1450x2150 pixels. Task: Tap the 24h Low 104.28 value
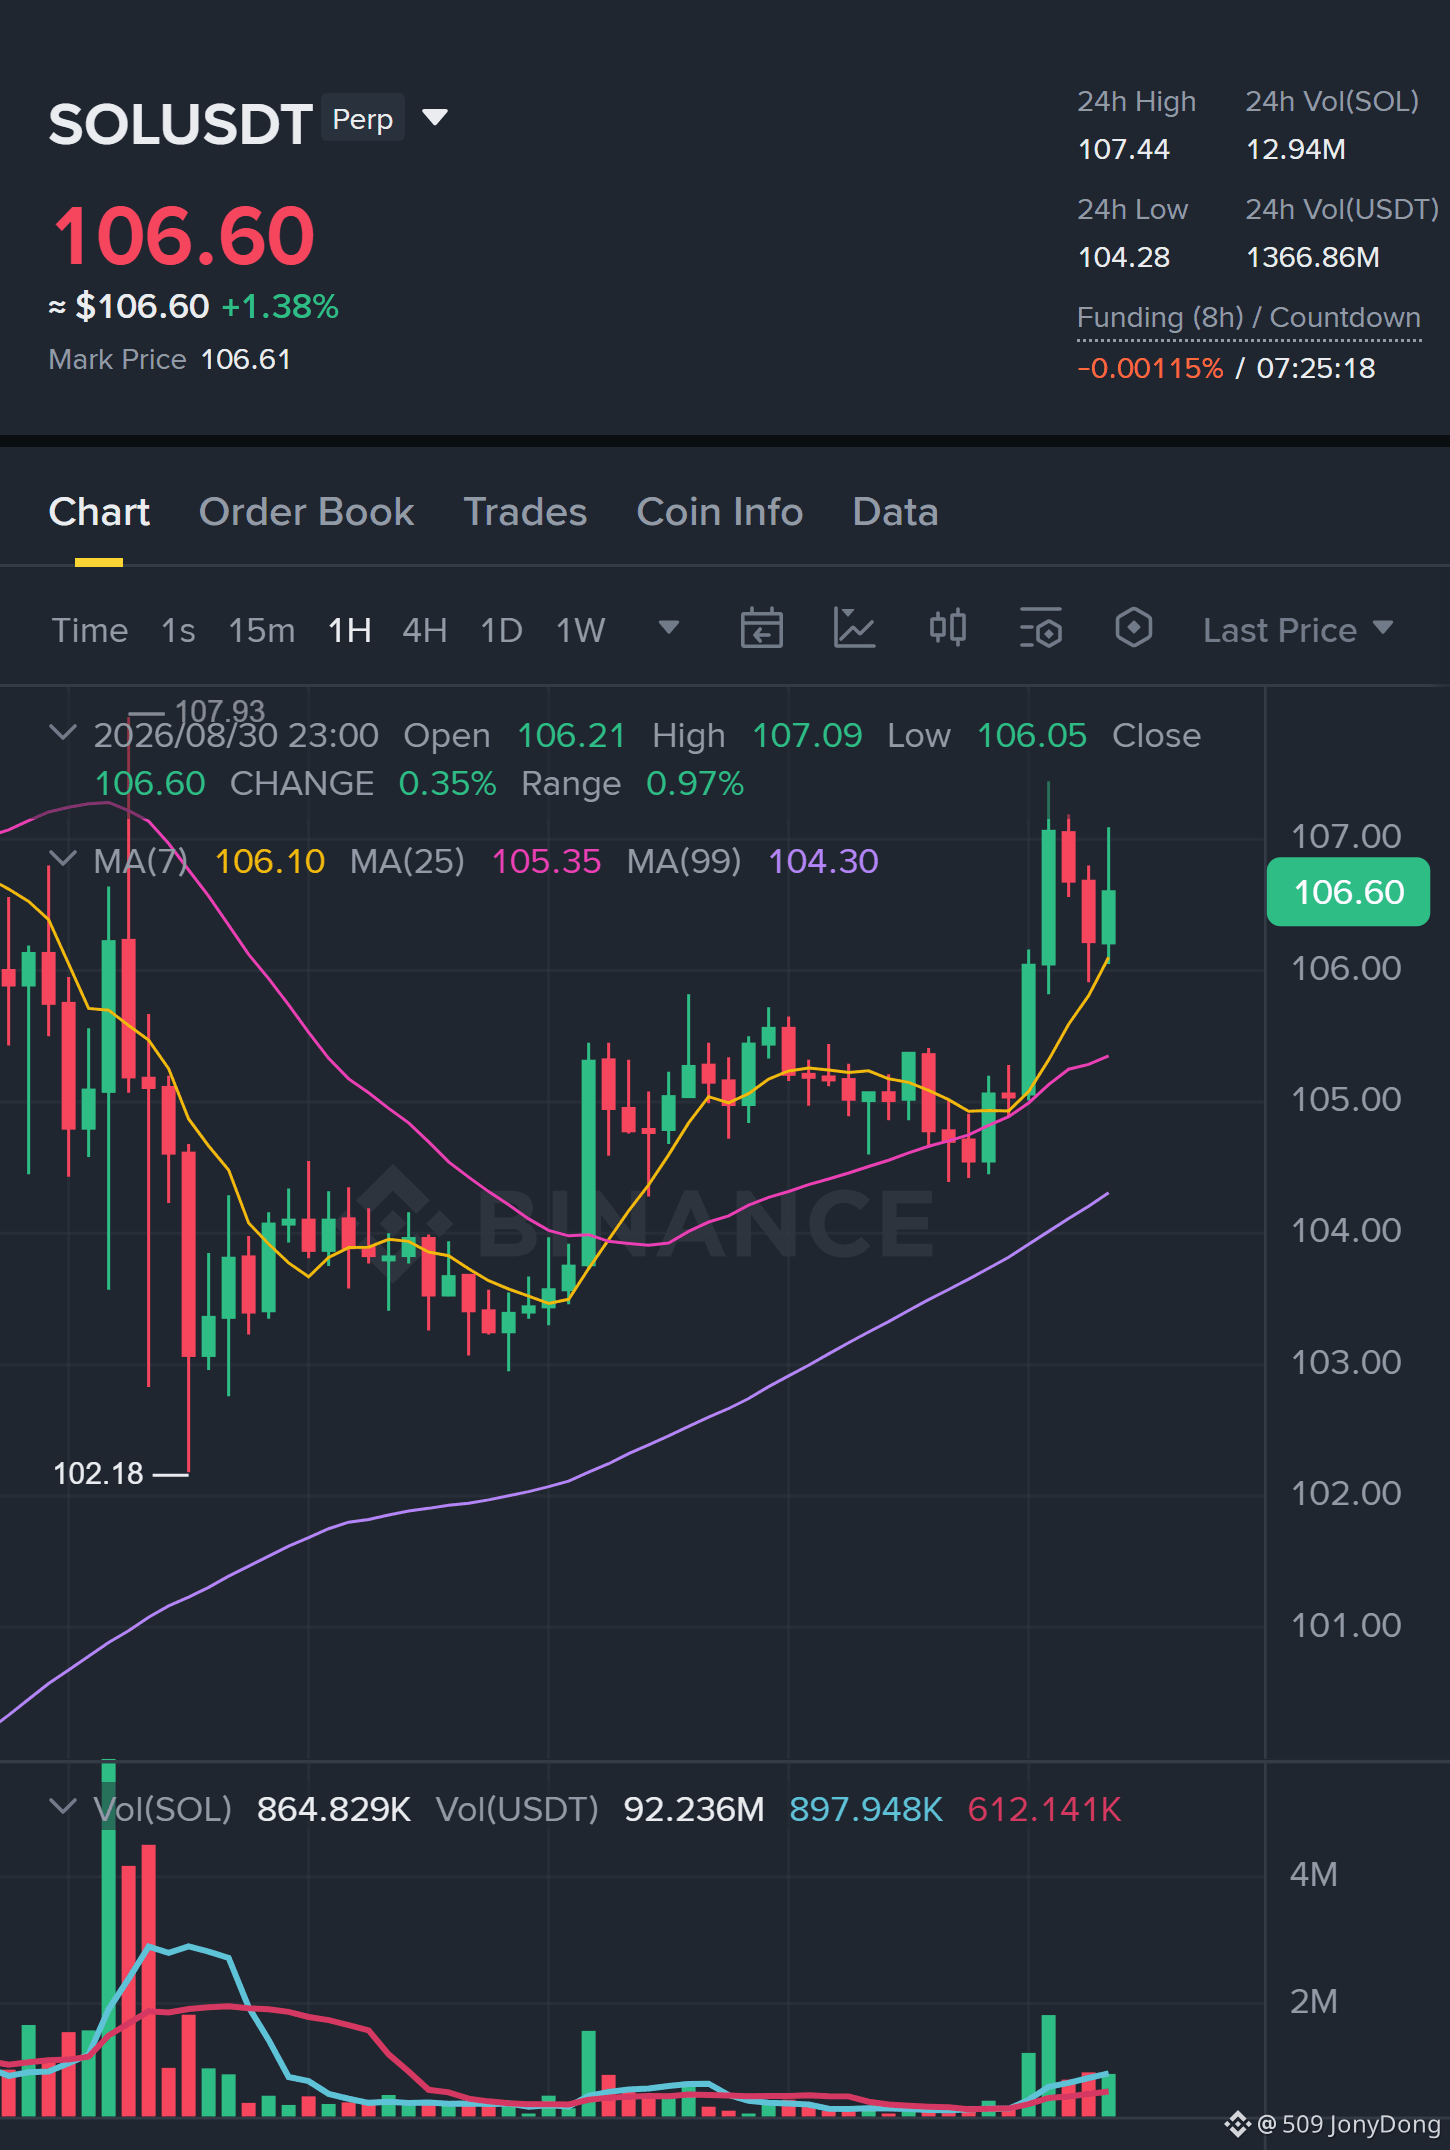1124,257
